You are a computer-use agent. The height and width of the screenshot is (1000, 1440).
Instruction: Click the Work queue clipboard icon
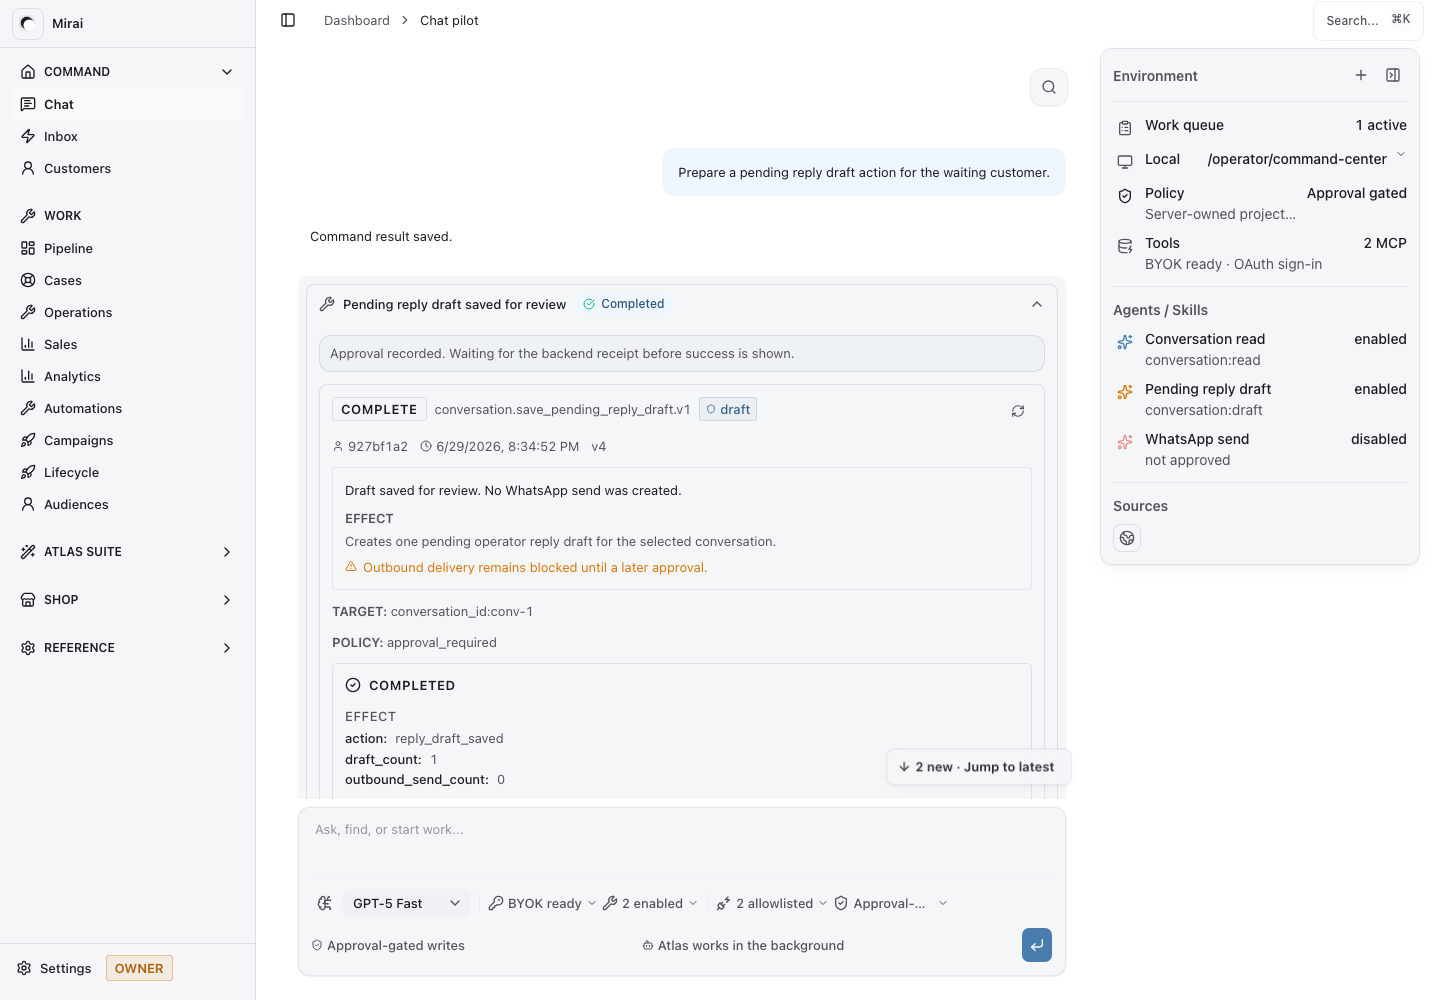[1125, 127]
